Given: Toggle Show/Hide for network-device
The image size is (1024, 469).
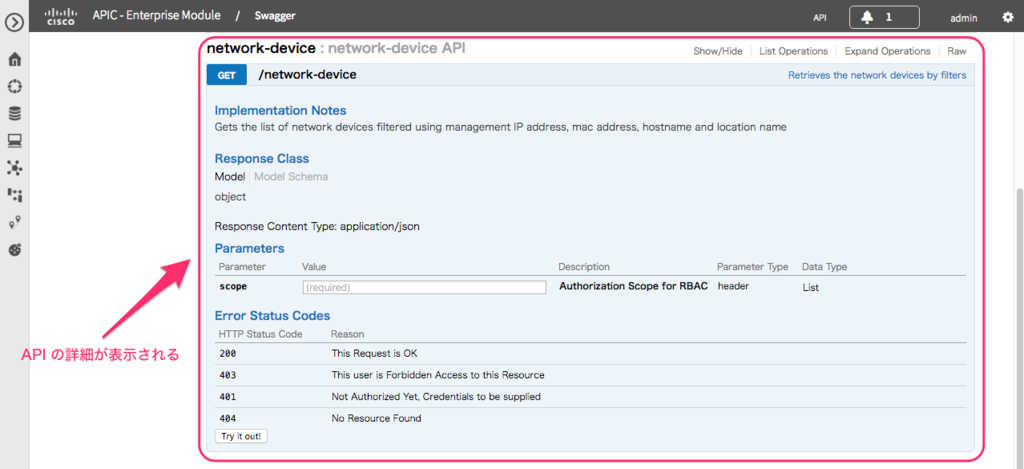Looking at the screenshot, I should point(718,51).
